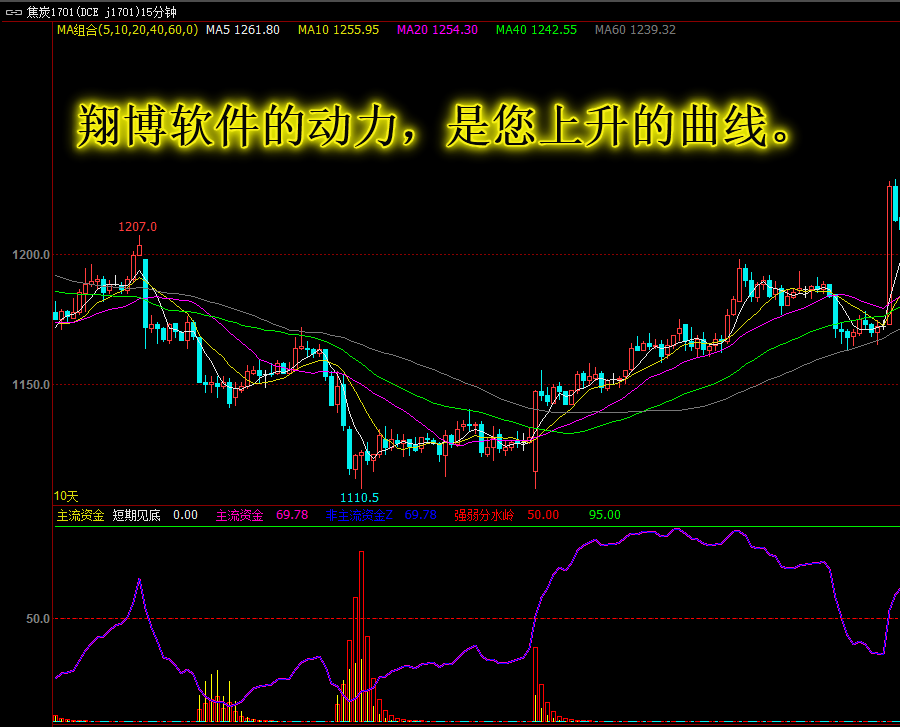The image size is (900, 727).
Task: Select the MA10 1255.95 value
Action: [x=339, y=30]
